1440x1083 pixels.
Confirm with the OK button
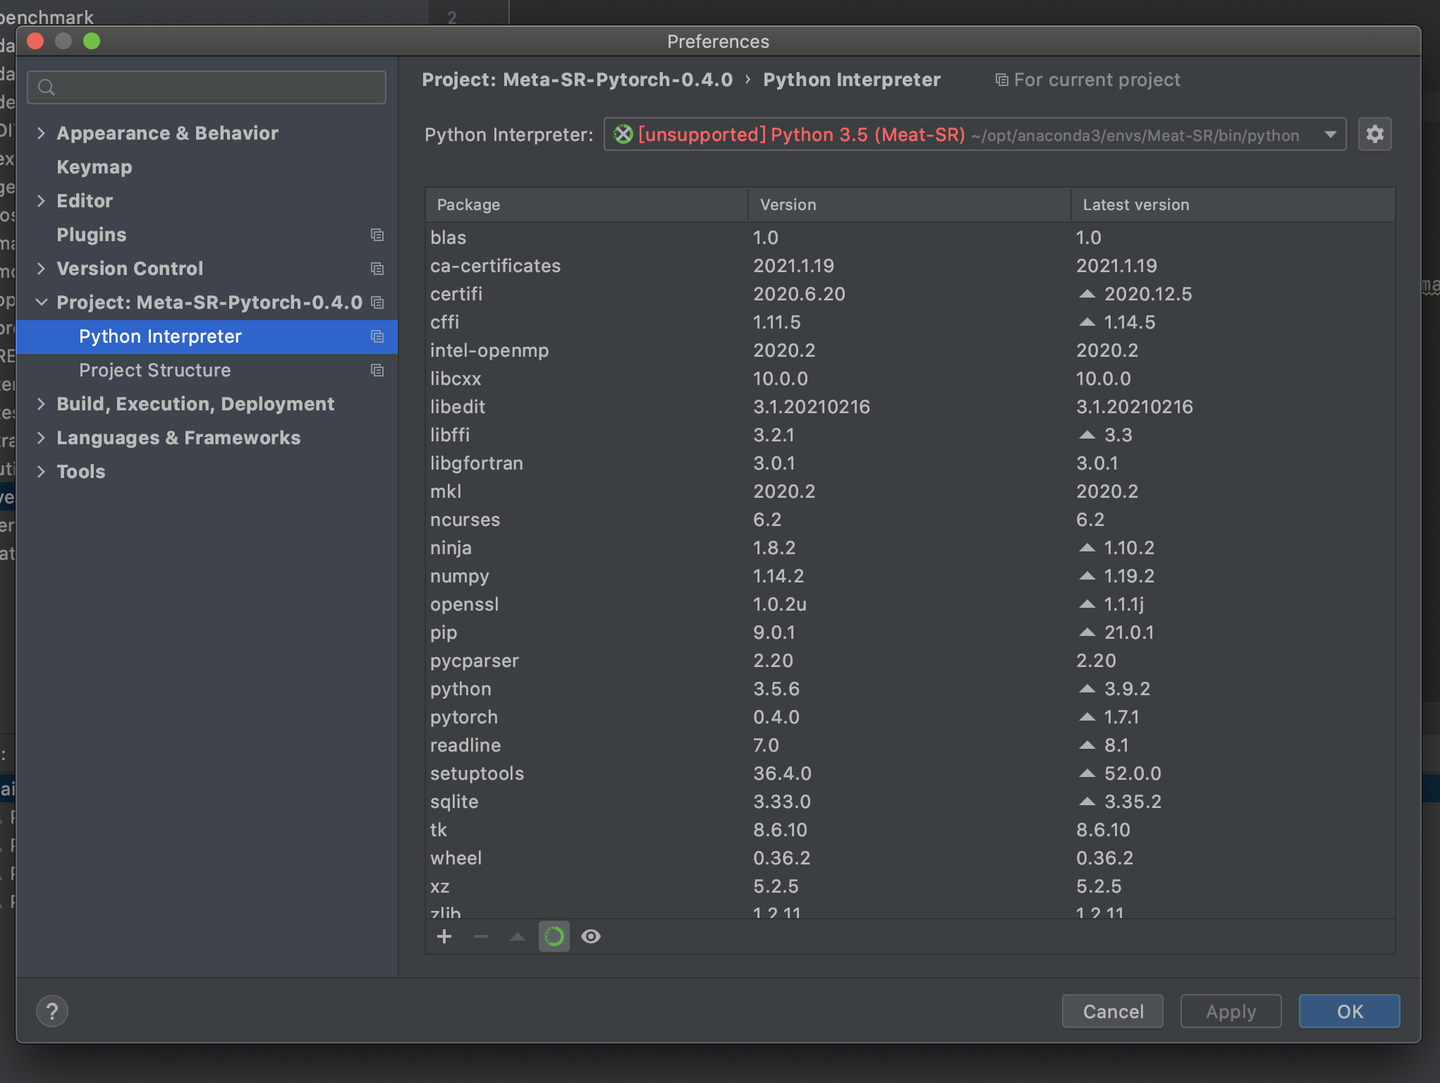tap(1349, 1011)
